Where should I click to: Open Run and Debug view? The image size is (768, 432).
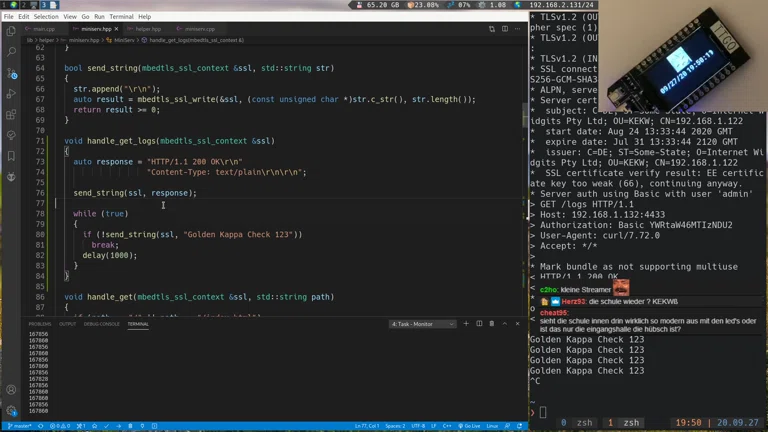(x=11, y=94)
